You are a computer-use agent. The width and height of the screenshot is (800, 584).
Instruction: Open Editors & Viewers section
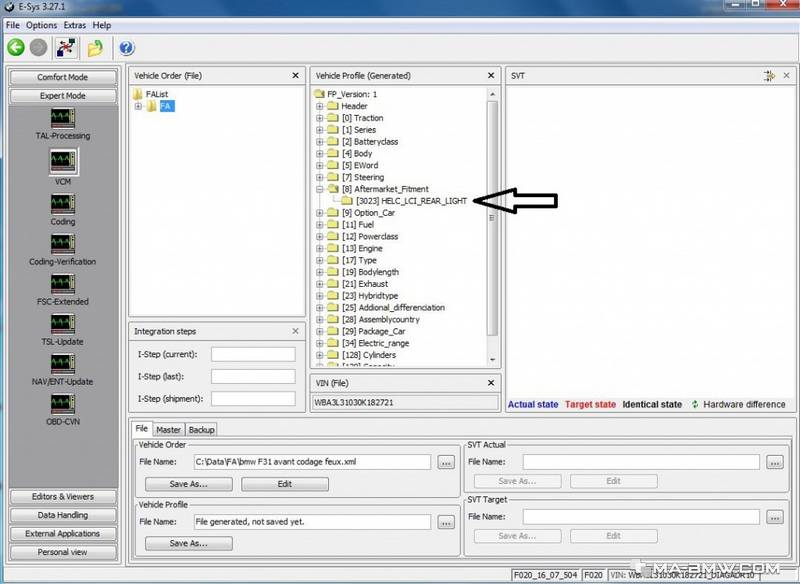tap(63, 497)
